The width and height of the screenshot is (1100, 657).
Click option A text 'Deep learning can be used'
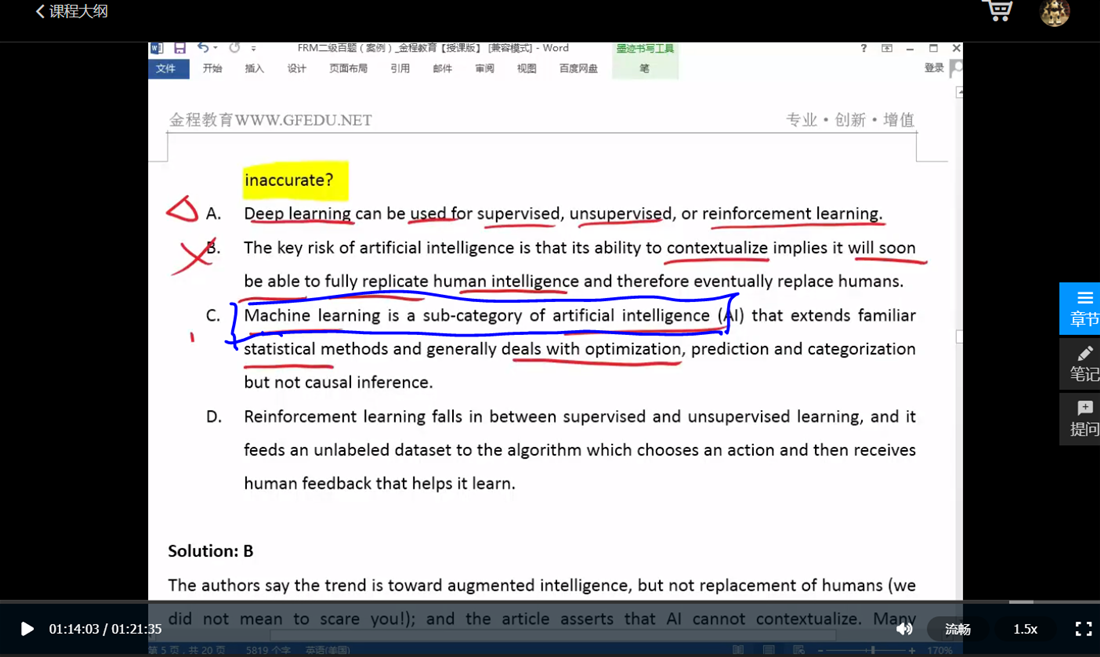point(349,213)
